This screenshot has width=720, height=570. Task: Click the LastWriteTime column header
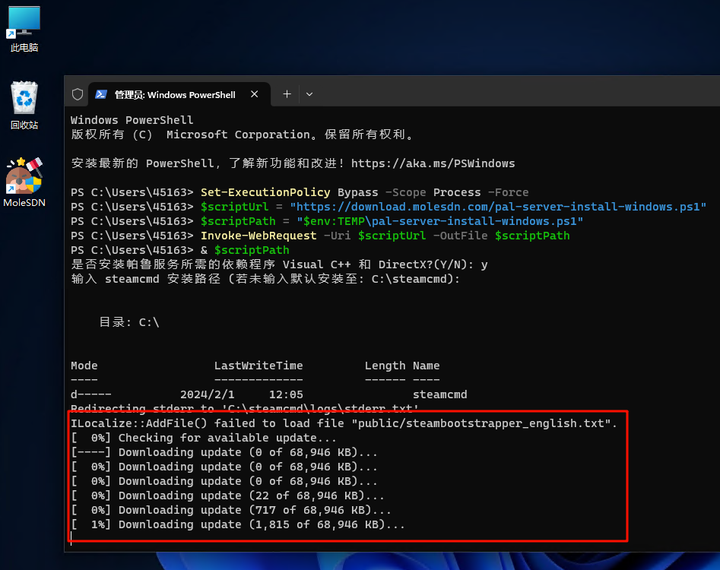tap(259, 366)
